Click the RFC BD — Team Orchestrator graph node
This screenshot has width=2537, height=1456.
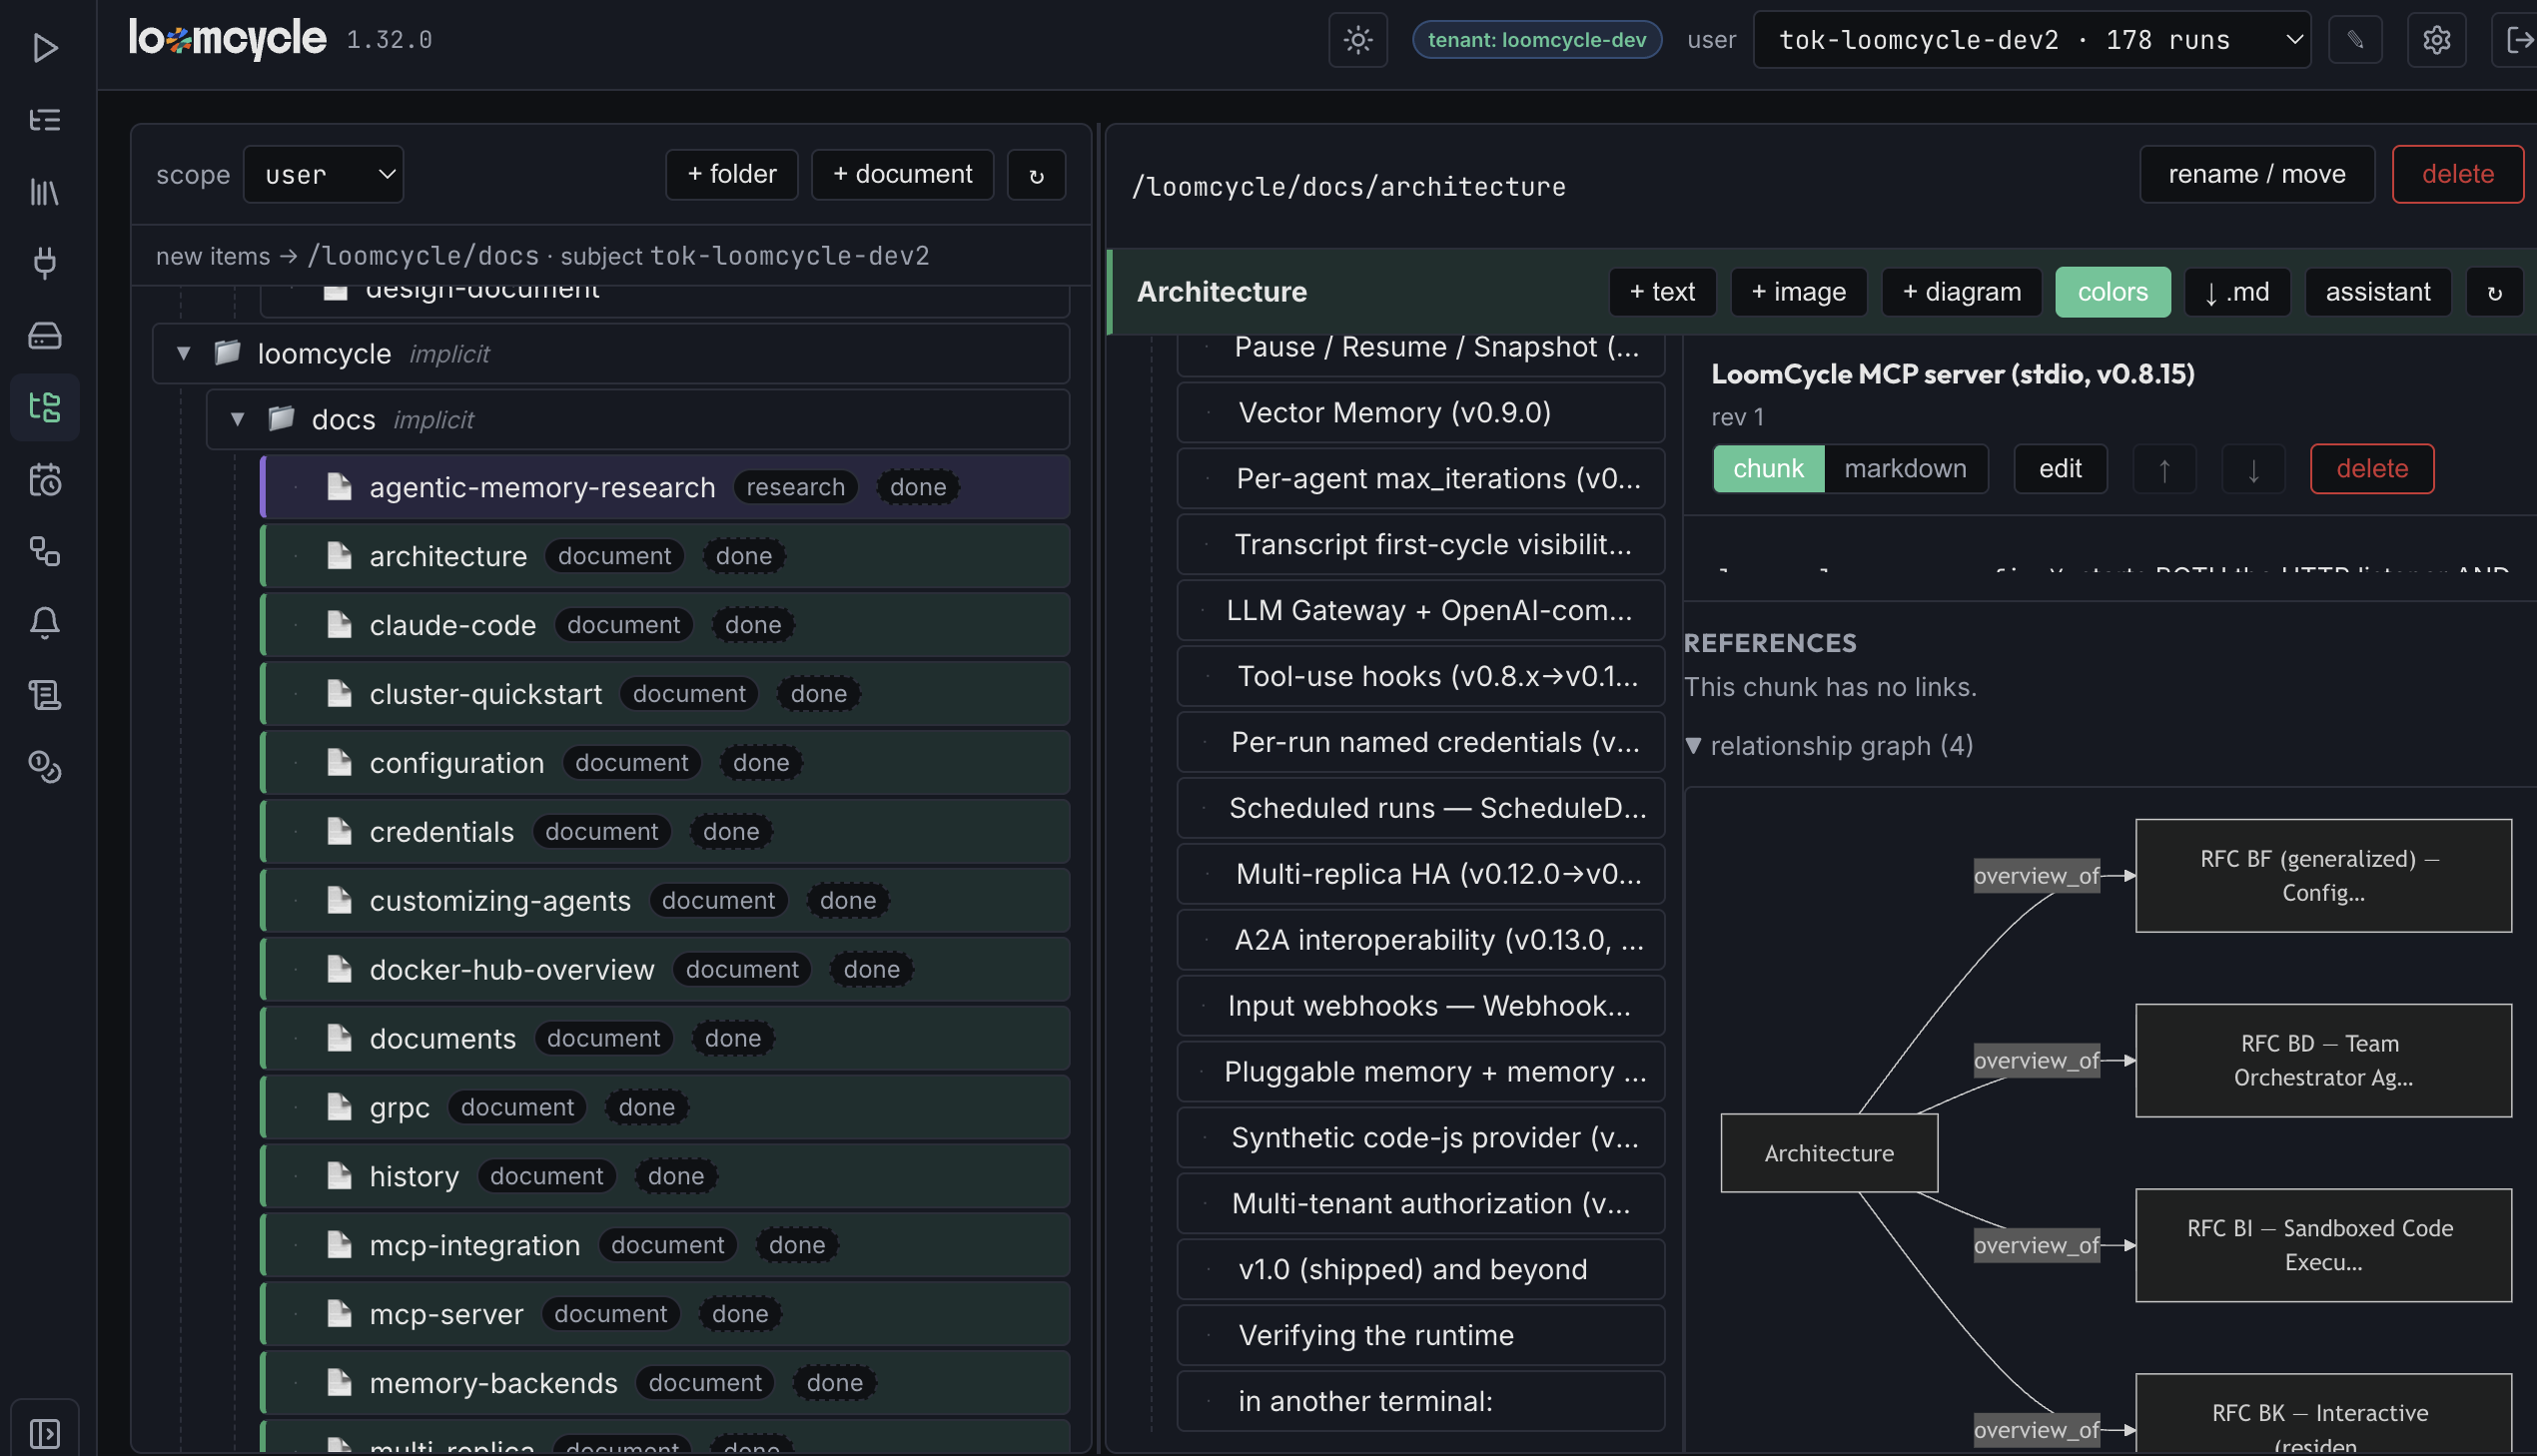[x=2322, y=1061]
